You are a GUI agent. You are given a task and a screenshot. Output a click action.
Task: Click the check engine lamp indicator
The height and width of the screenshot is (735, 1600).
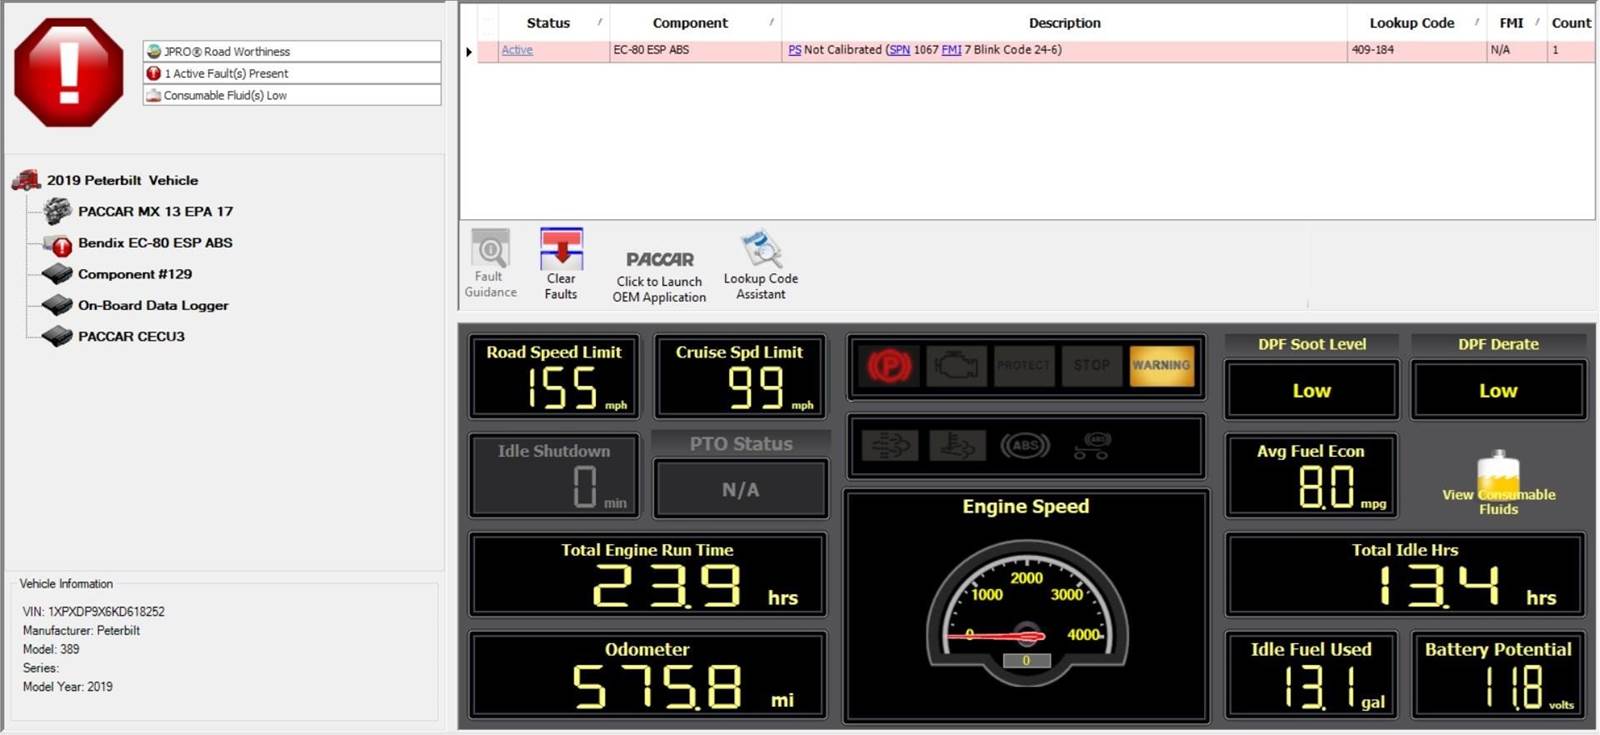pyautogui.click(x=956, y=366)
